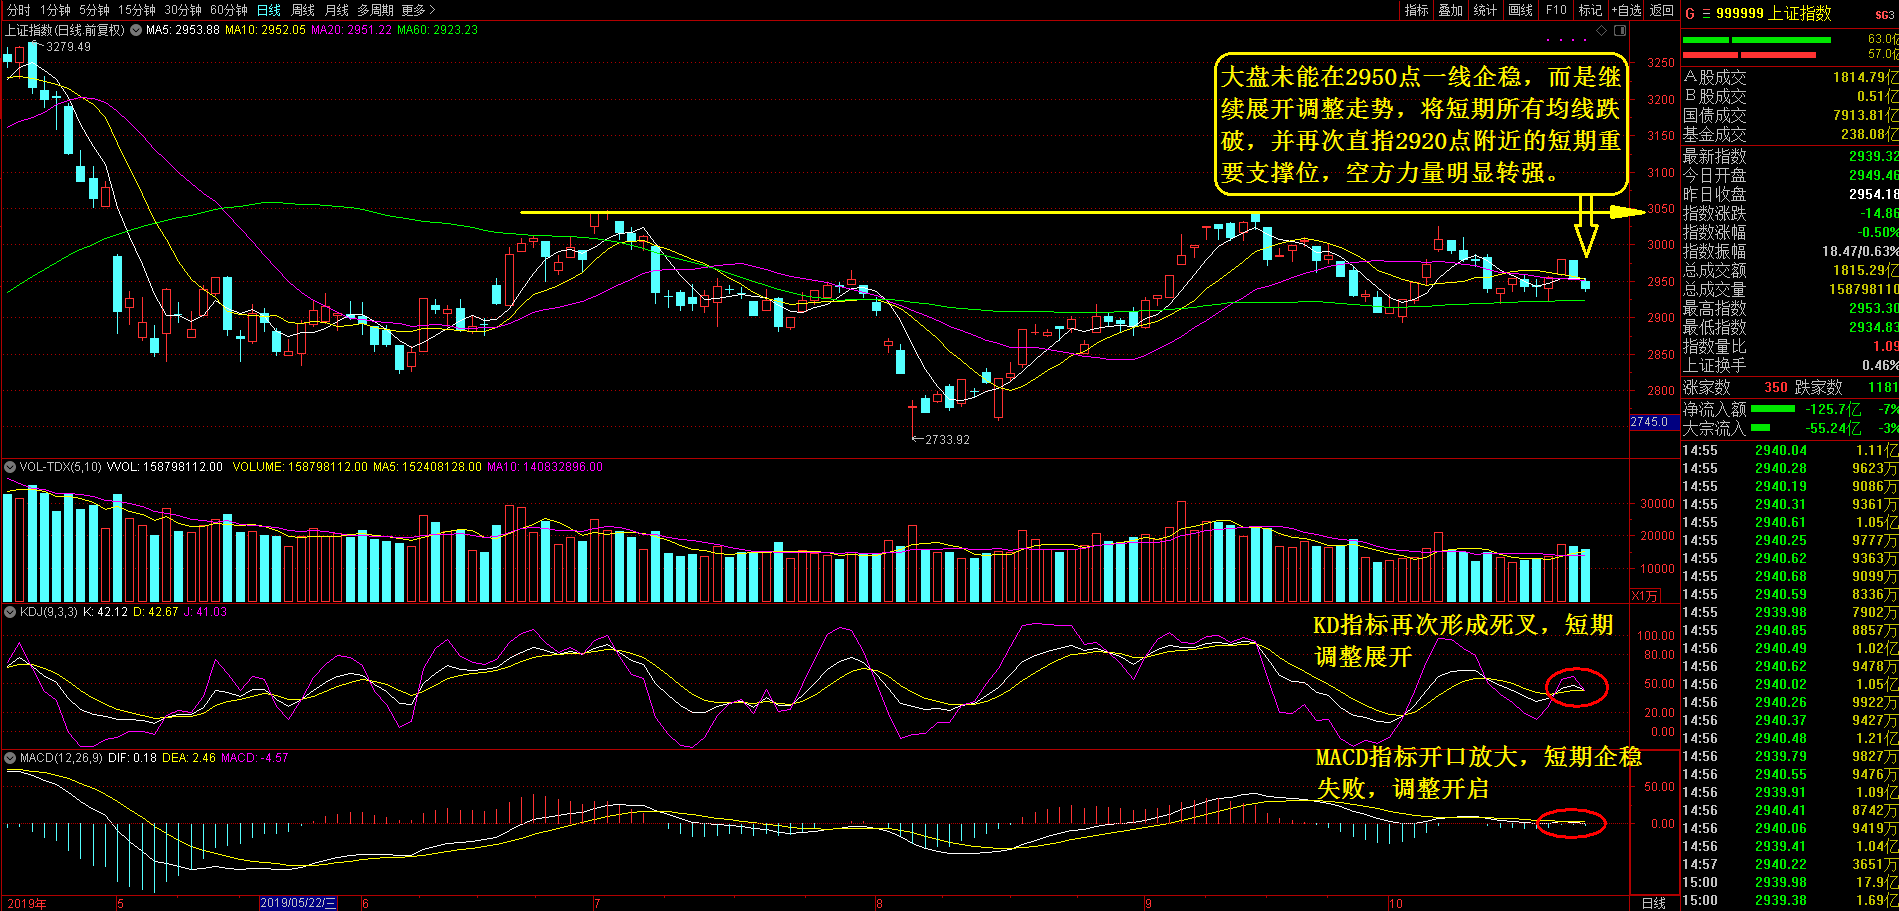Click the KDJ(9,3,3) indicator name
This screenshot has height=911, width=1899.
coord(48,612)
